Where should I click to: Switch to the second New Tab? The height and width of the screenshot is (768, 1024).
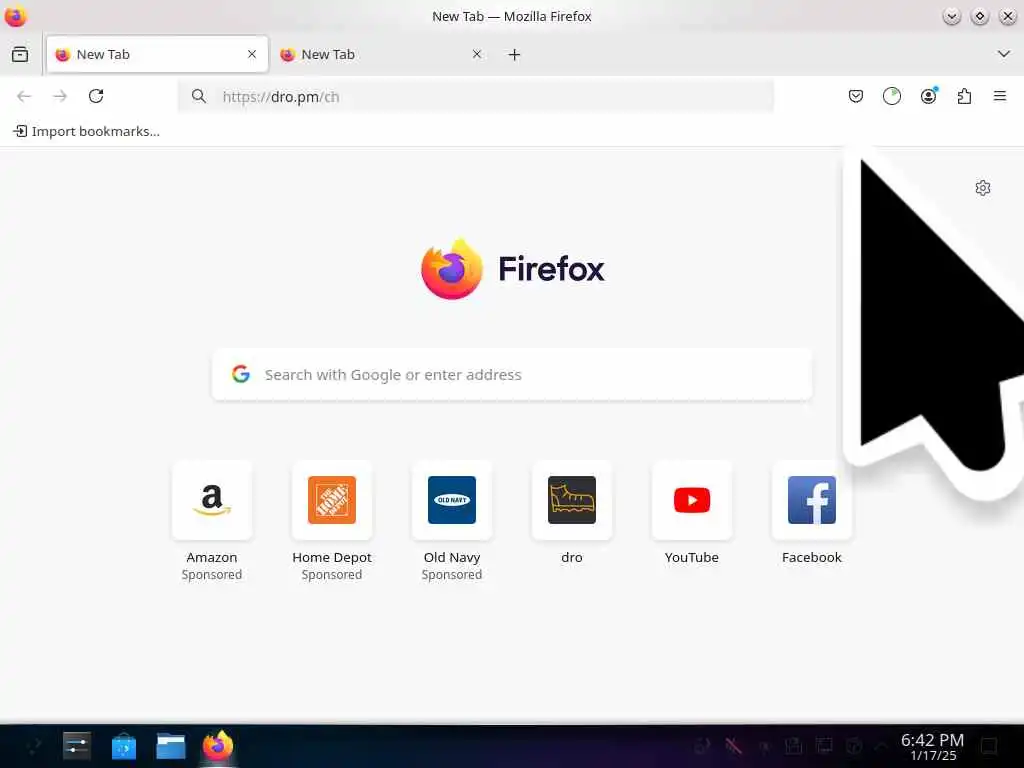click(x=382, y=54)
